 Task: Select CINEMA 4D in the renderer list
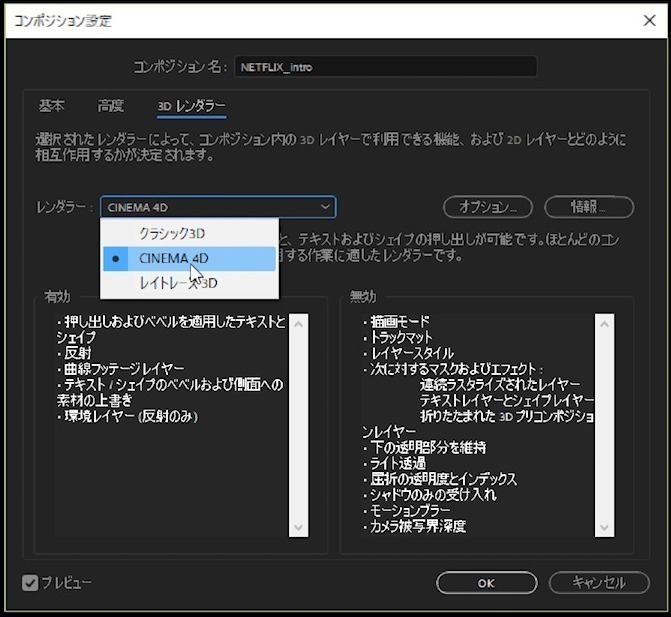(174, 259)
